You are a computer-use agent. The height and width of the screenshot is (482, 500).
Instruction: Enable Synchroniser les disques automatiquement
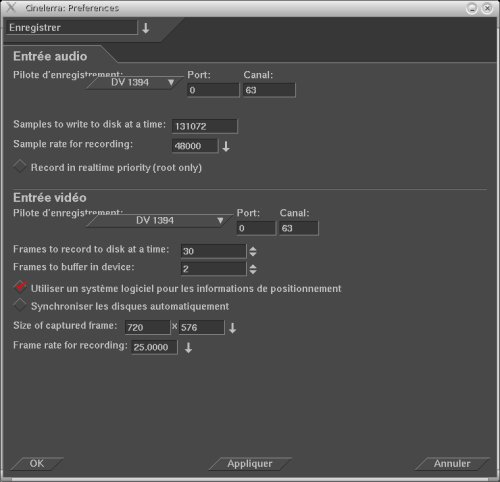click(20, 305)
